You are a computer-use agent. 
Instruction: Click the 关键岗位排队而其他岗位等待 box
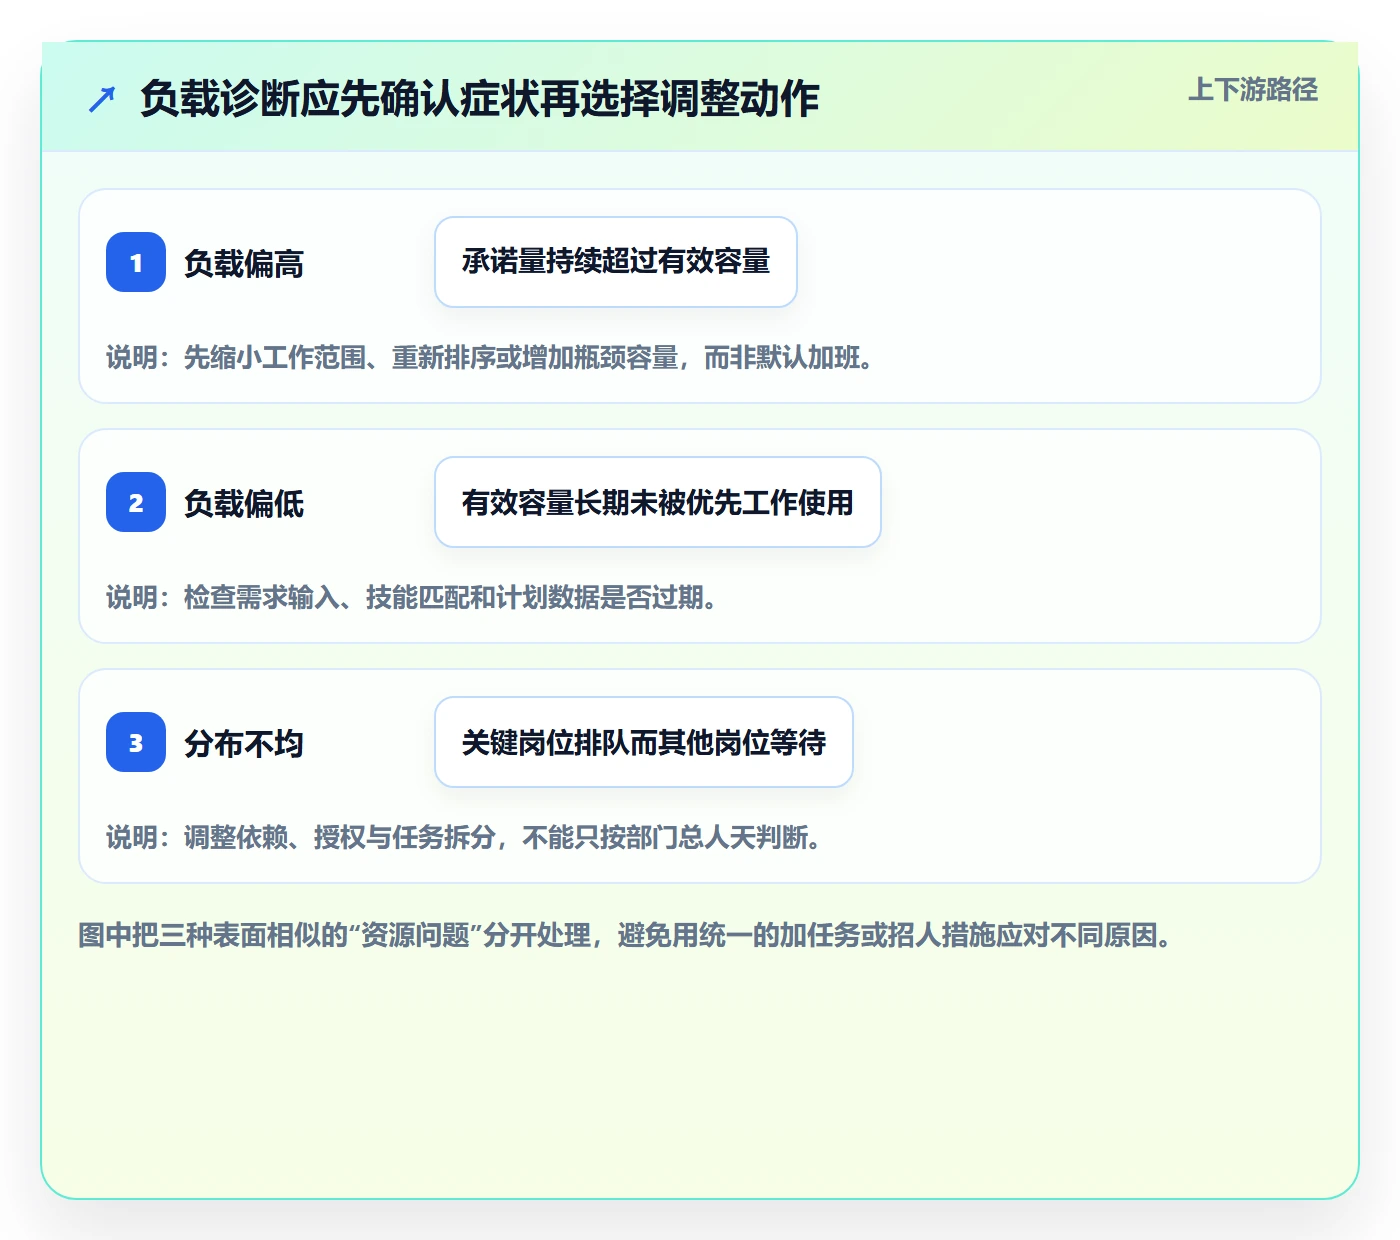[x=644, y=742]
